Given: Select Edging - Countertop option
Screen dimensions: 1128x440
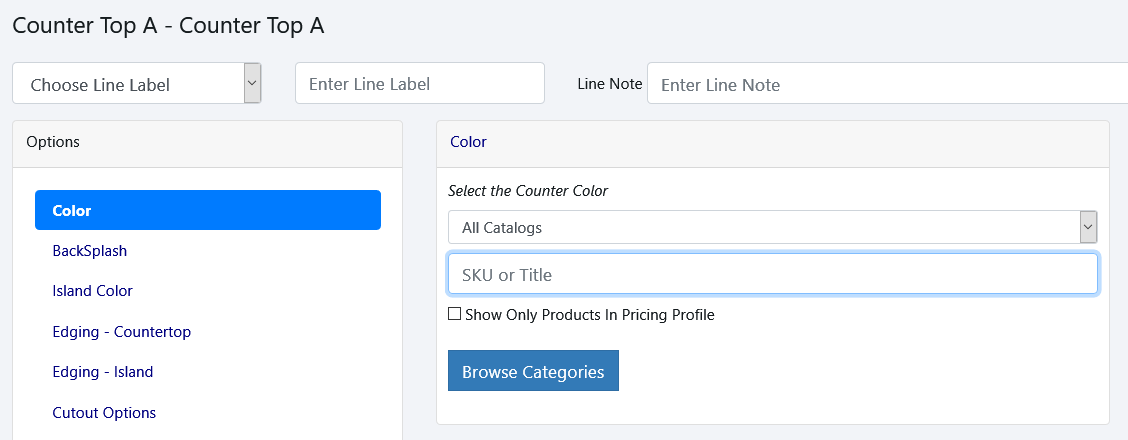Looking at the screenshot, I should click(x=122, y=332).
